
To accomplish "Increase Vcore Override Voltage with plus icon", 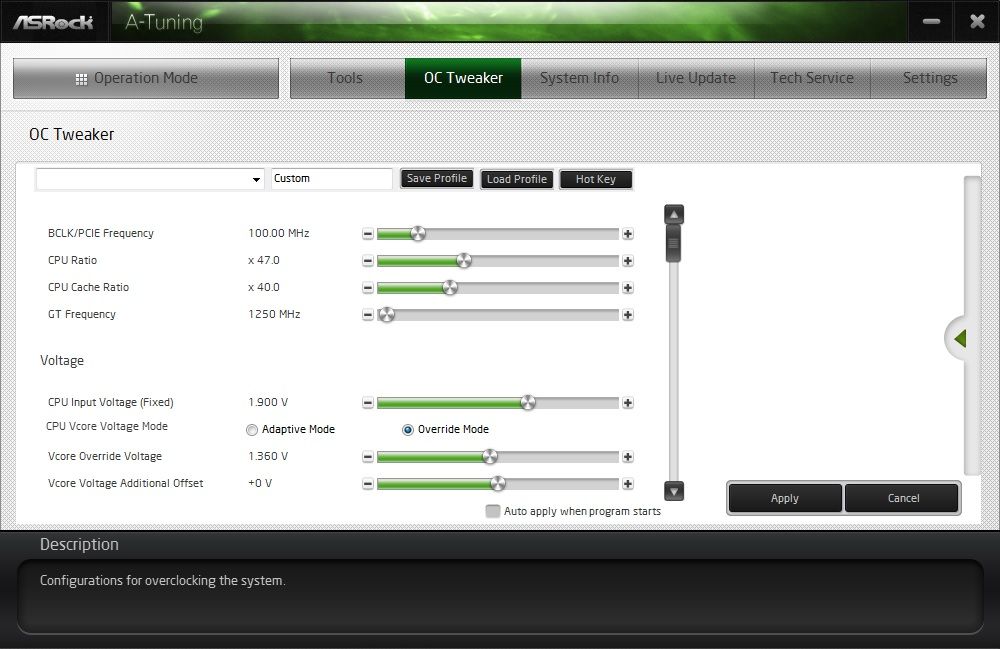I will (x=628, y=457).
